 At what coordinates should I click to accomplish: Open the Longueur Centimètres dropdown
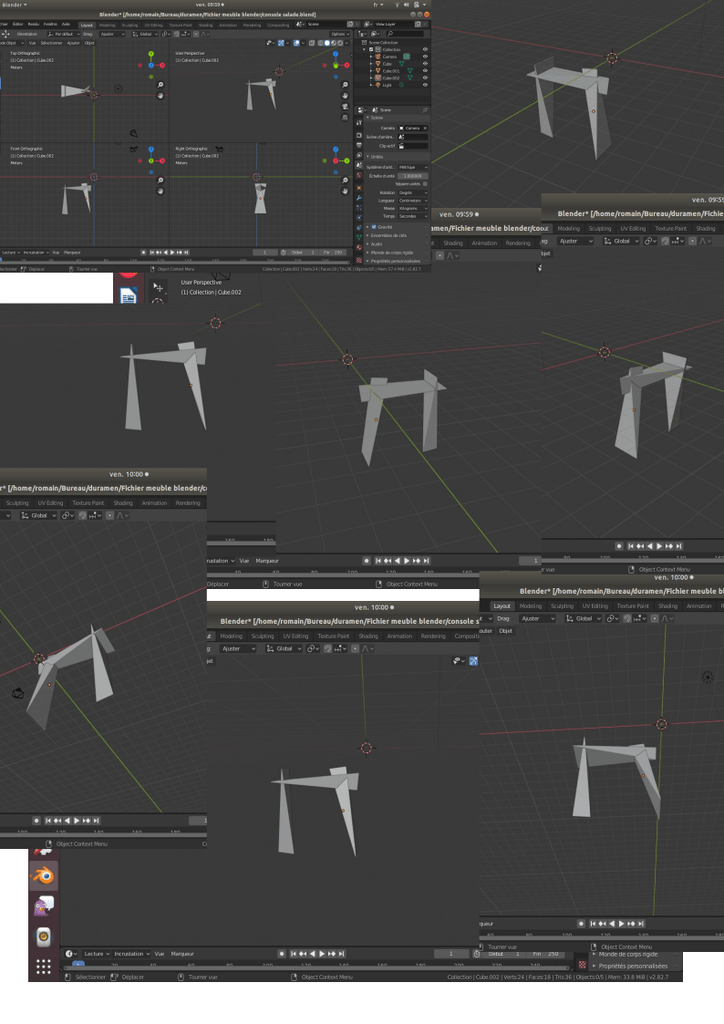[x=412, y=200]
